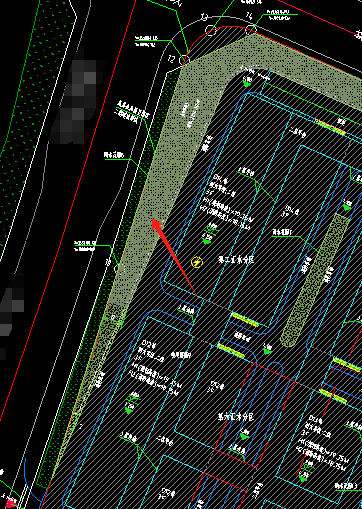
Task: Select green triangle marker inside the red rectangle
Action: [244, 435]
